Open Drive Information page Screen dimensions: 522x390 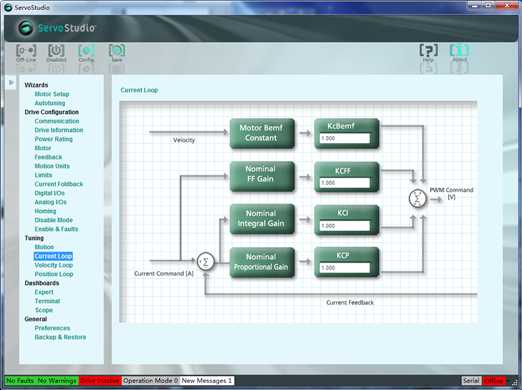tap(59, 130)
